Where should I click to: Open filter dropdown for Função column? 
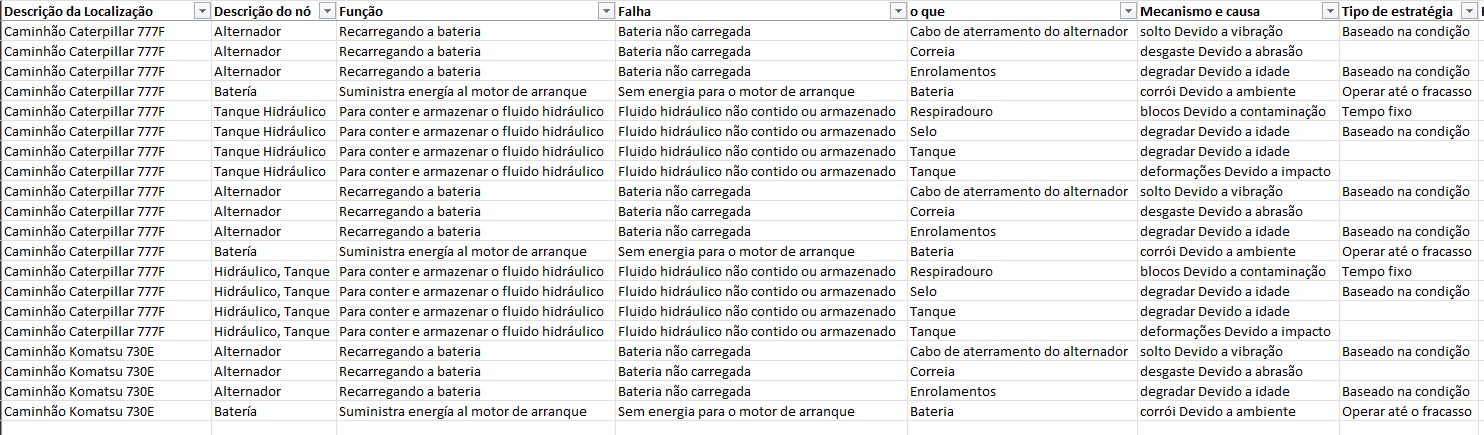tap(606, 11)
